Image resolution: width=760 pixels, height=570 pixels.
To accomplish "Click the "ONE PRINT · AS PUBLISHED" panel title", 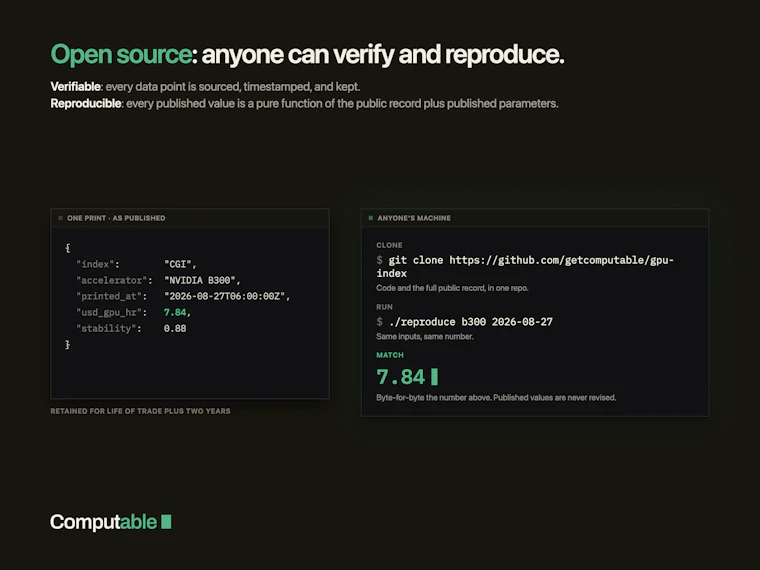I will pyautogui.click(x=116, y=218).
